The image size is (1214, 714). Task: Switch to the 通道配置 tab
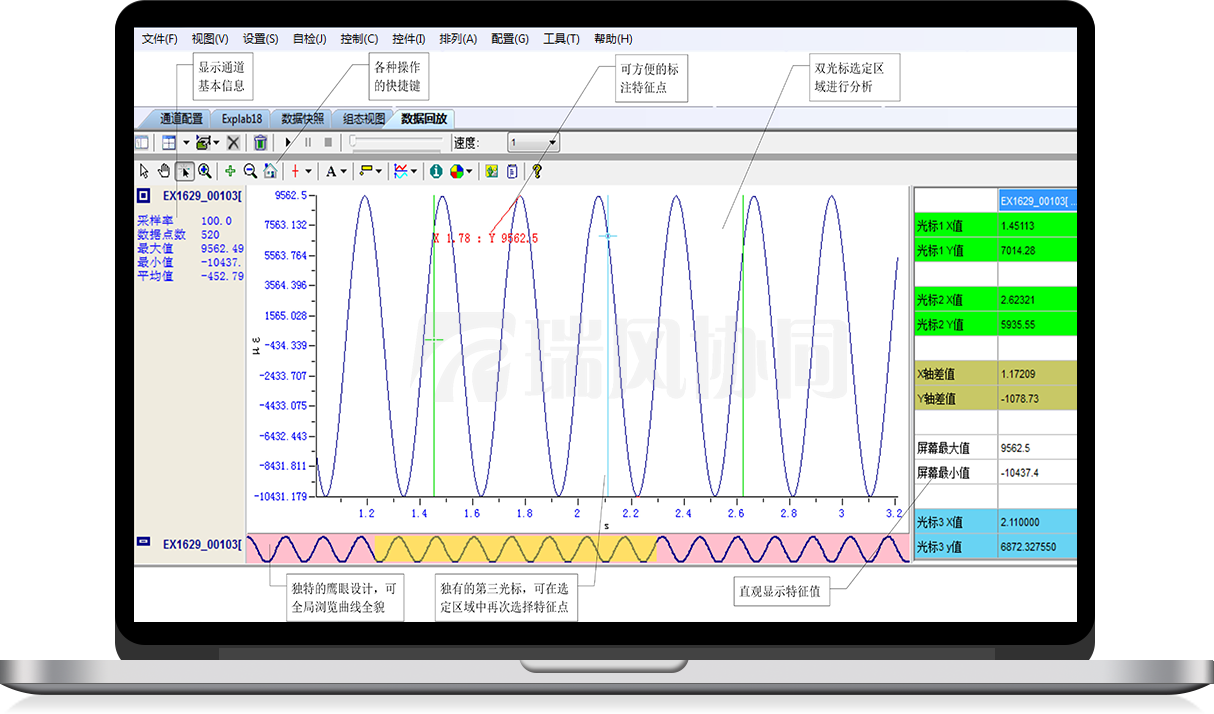181,118
